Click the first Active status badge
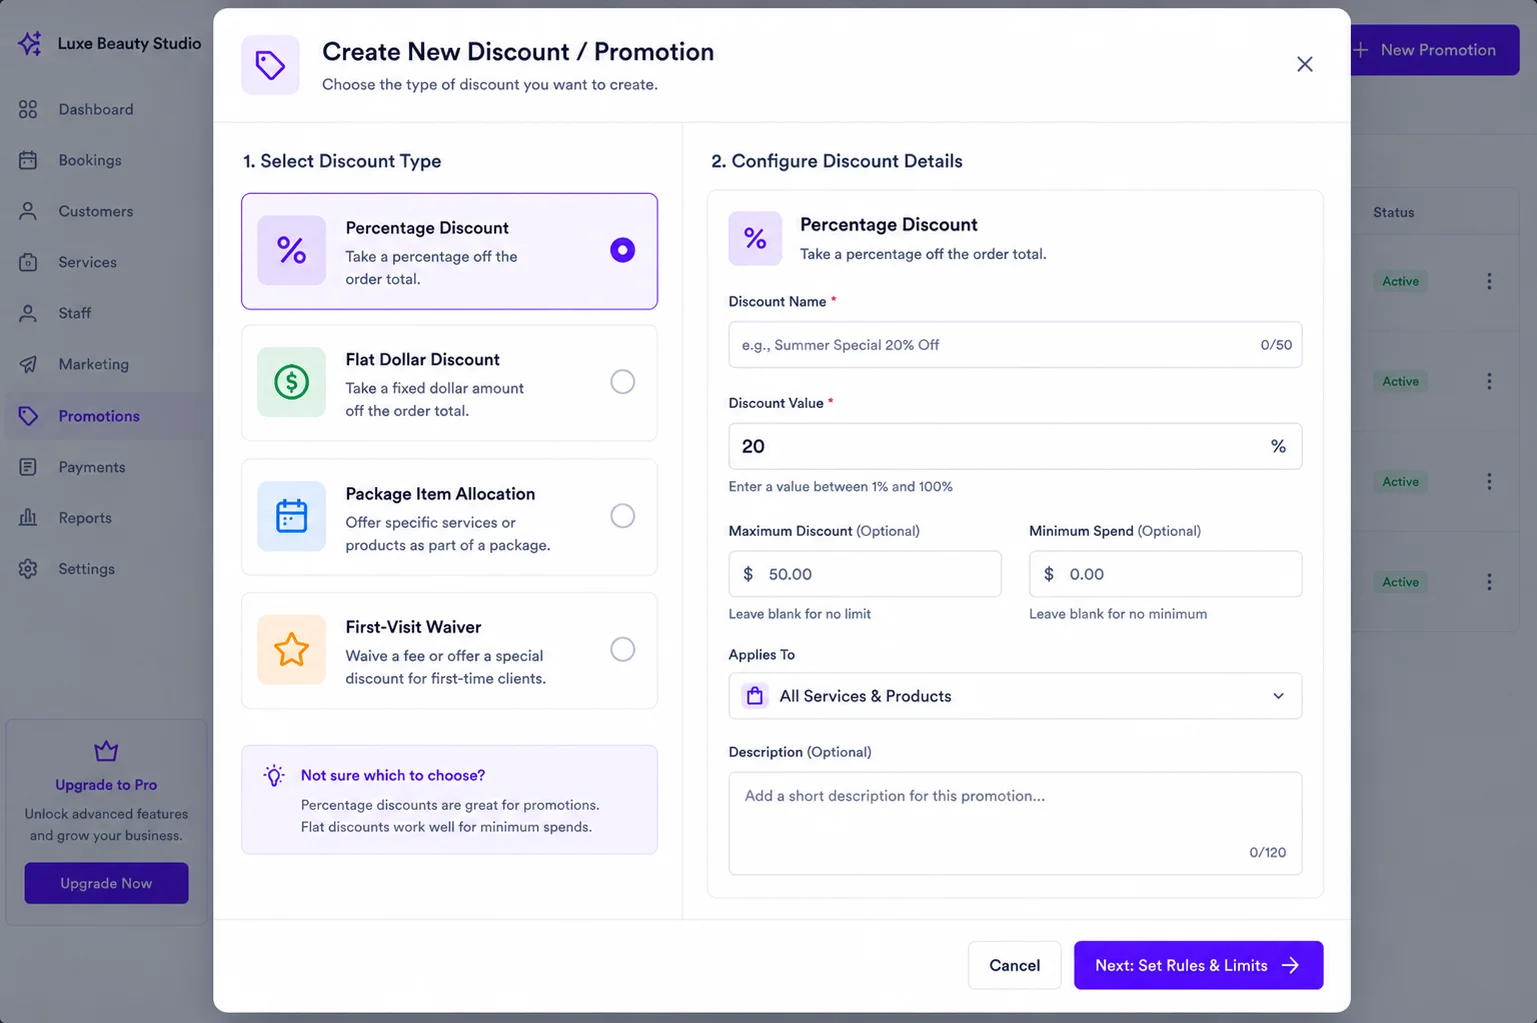Screen dimensions: 1537x1023 coord(1400,281)
